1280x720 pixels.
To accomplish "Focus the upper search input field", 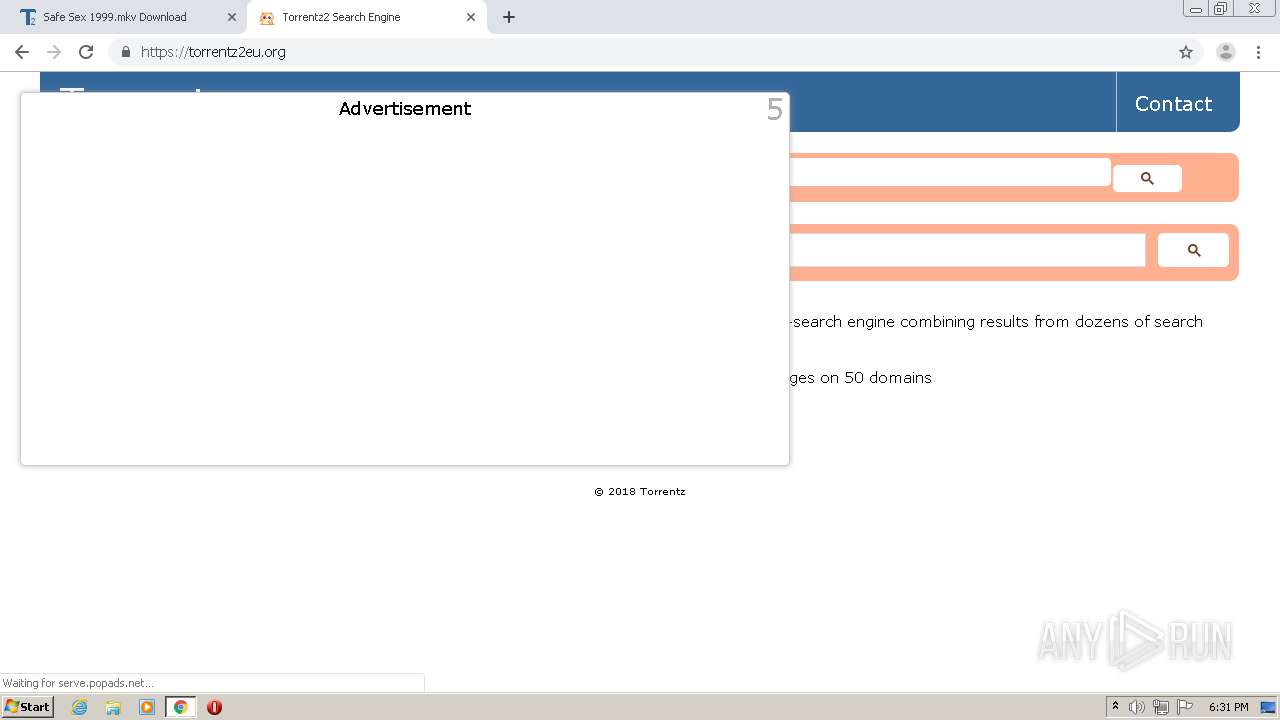I will point(950,172).
